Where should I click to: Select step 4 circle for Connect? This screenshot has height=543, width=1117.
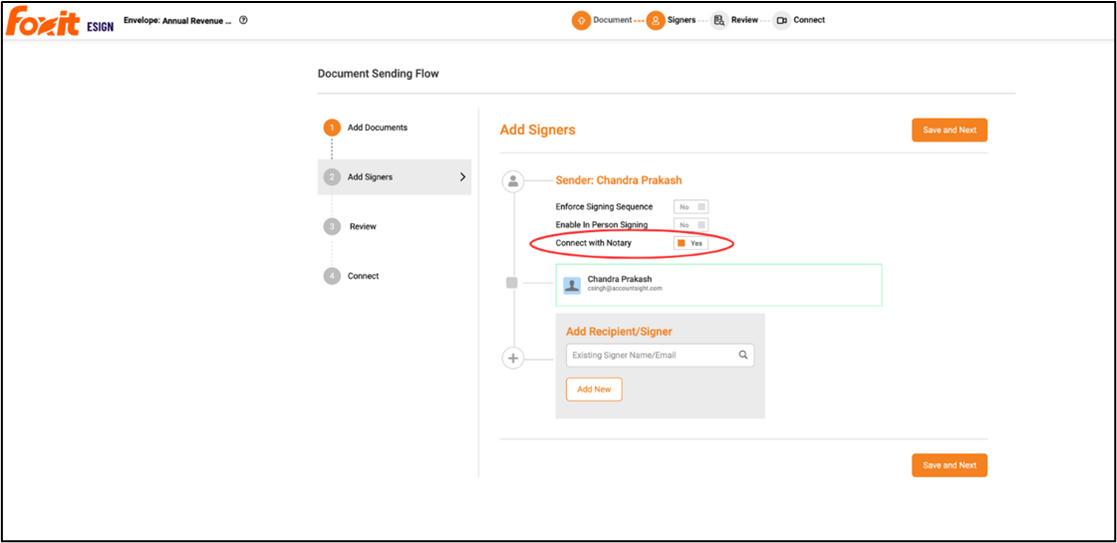click(331, 276)
